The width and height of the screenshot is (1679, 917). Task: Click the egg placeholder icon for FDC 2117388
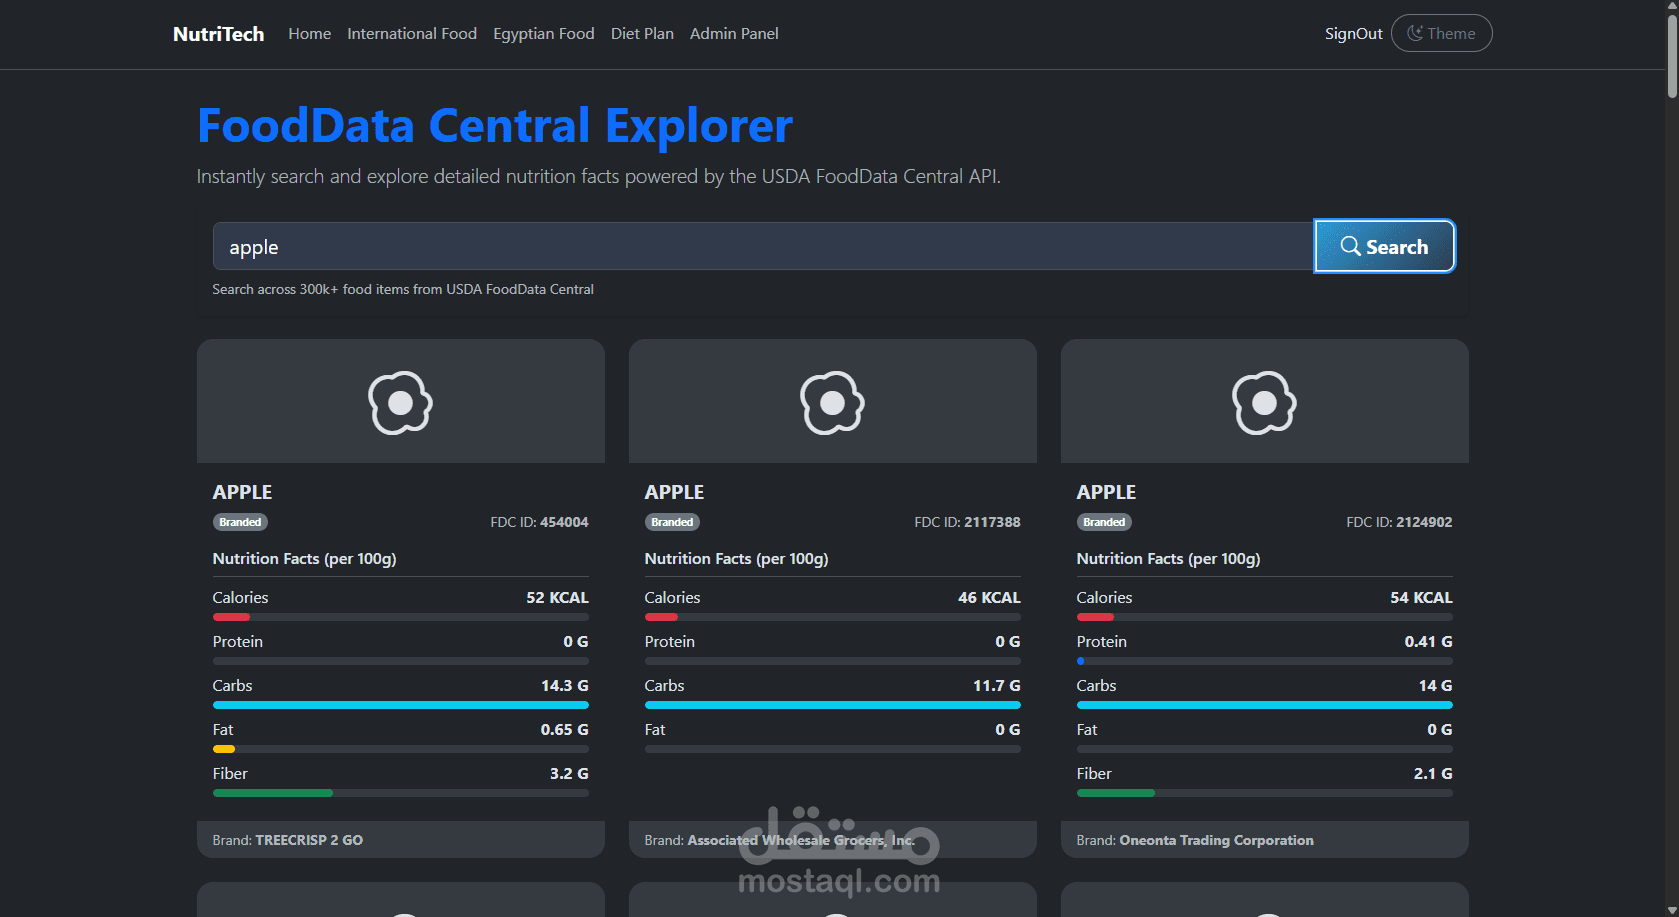pyautogui.click(x=832, y=403)
